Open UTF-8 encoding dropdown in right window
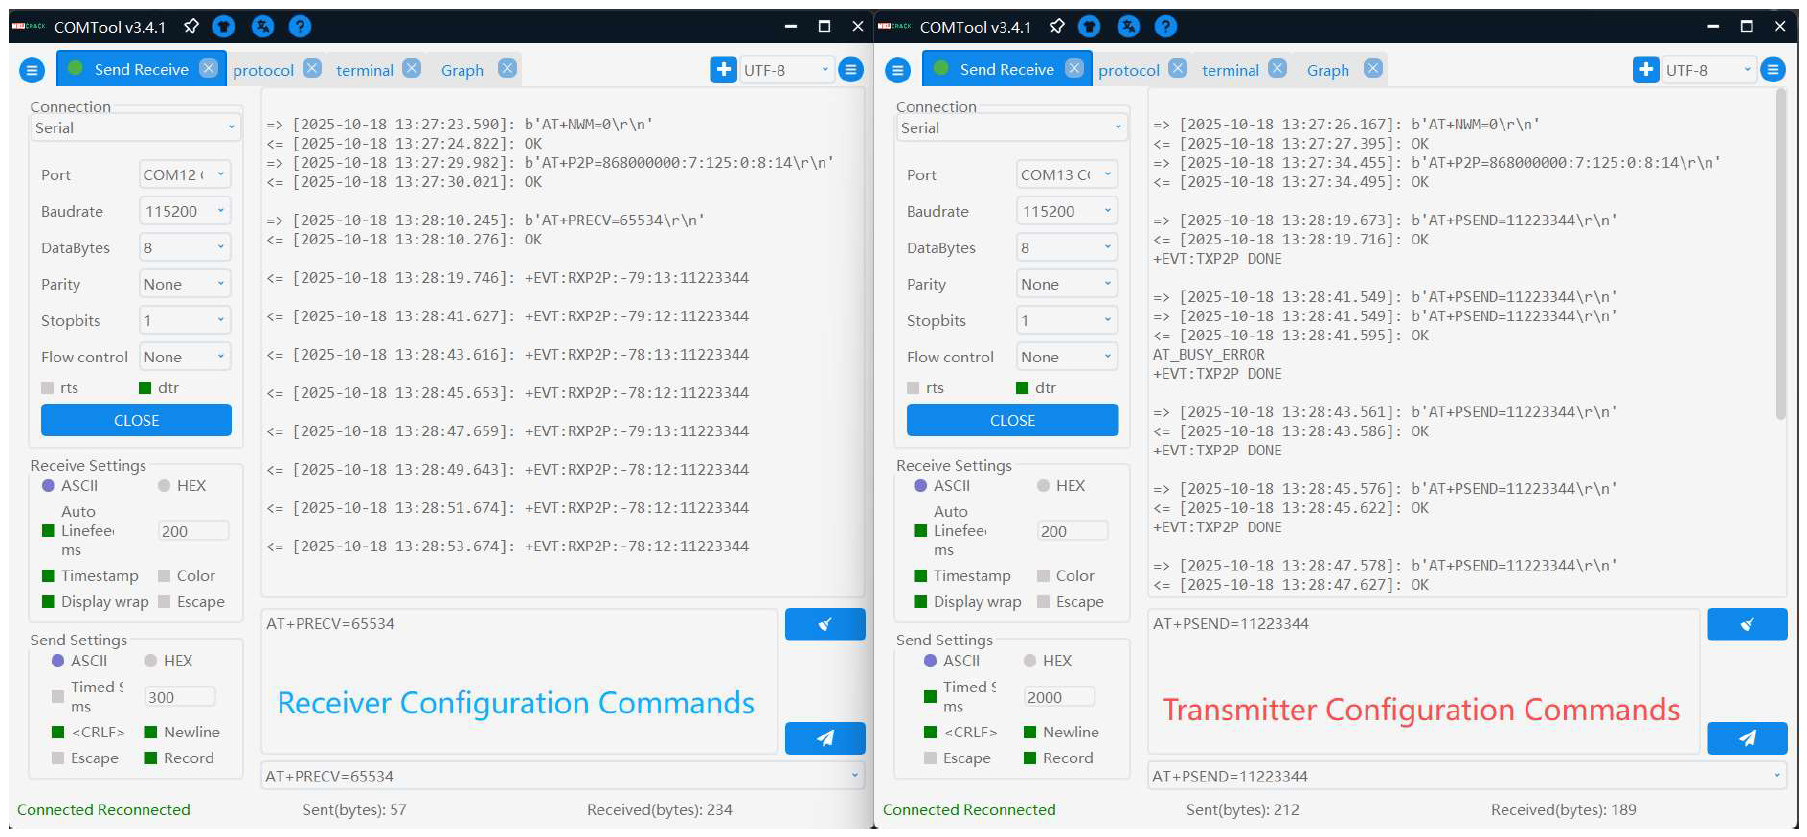Screen dimensions: 1807x837 click(x=1709, y=70)
